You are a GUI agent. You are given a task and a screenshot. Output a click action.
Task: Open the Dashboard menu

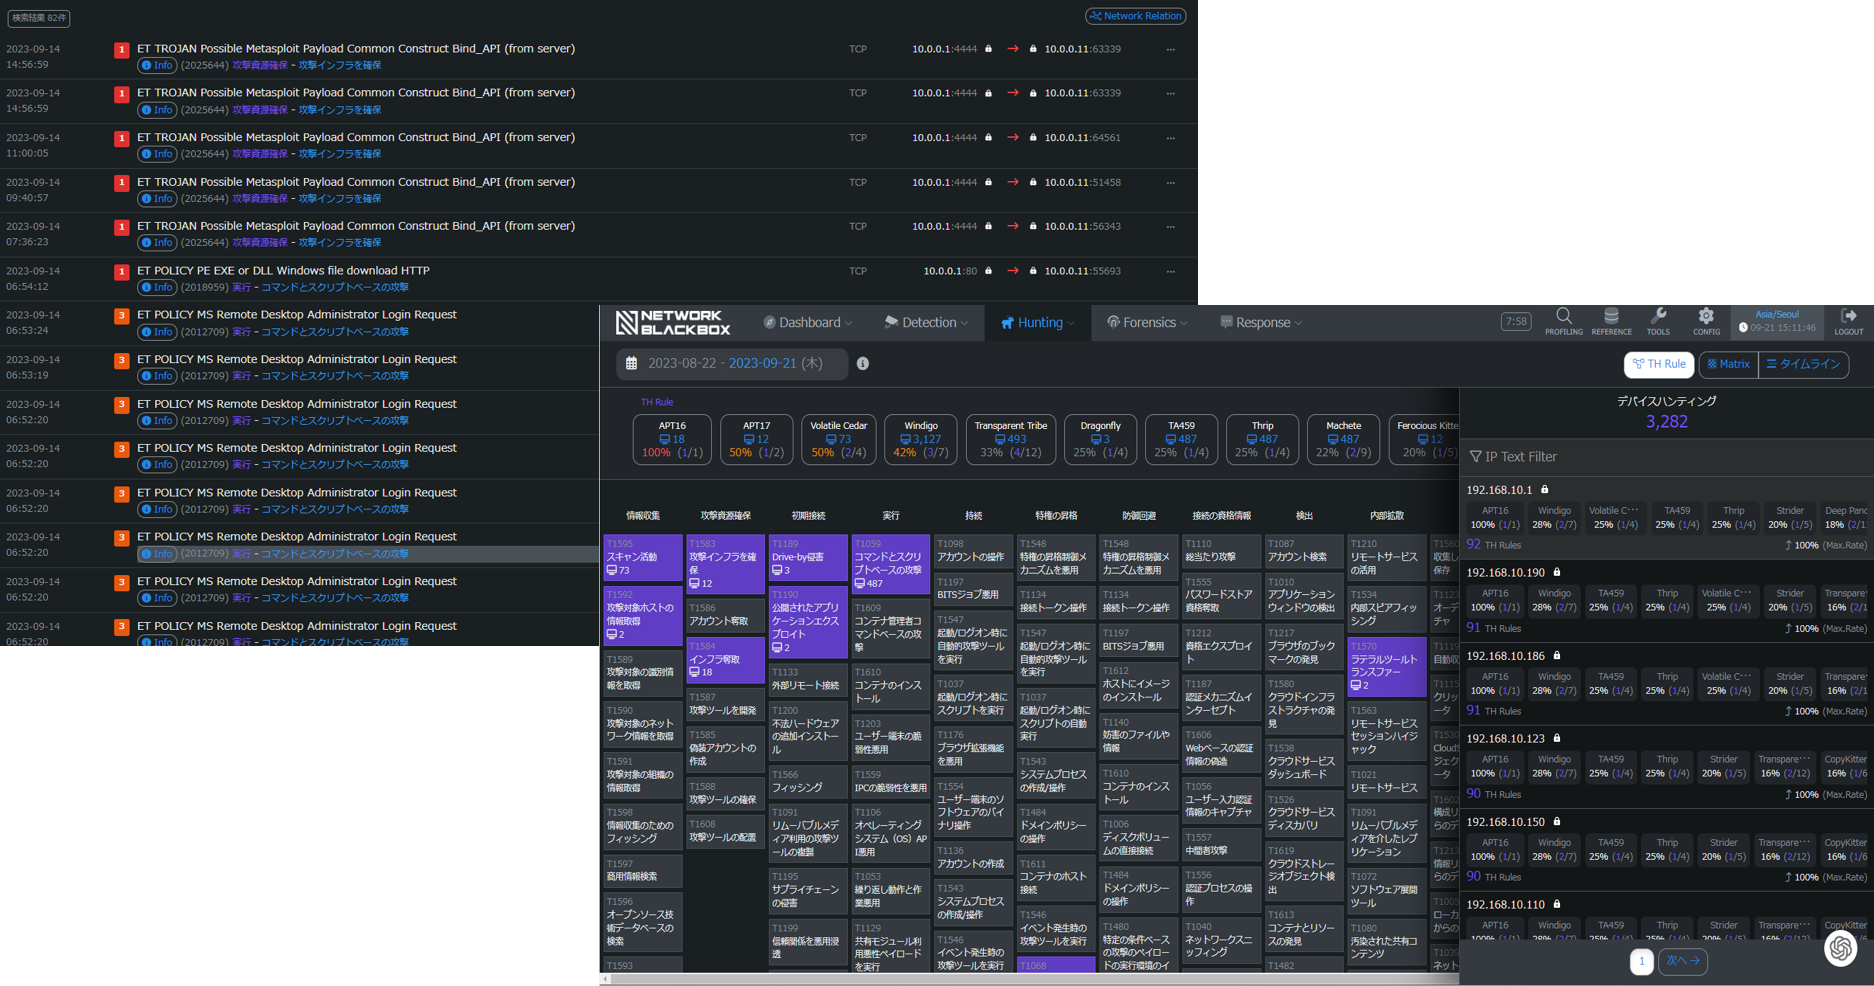click(808, 323)
